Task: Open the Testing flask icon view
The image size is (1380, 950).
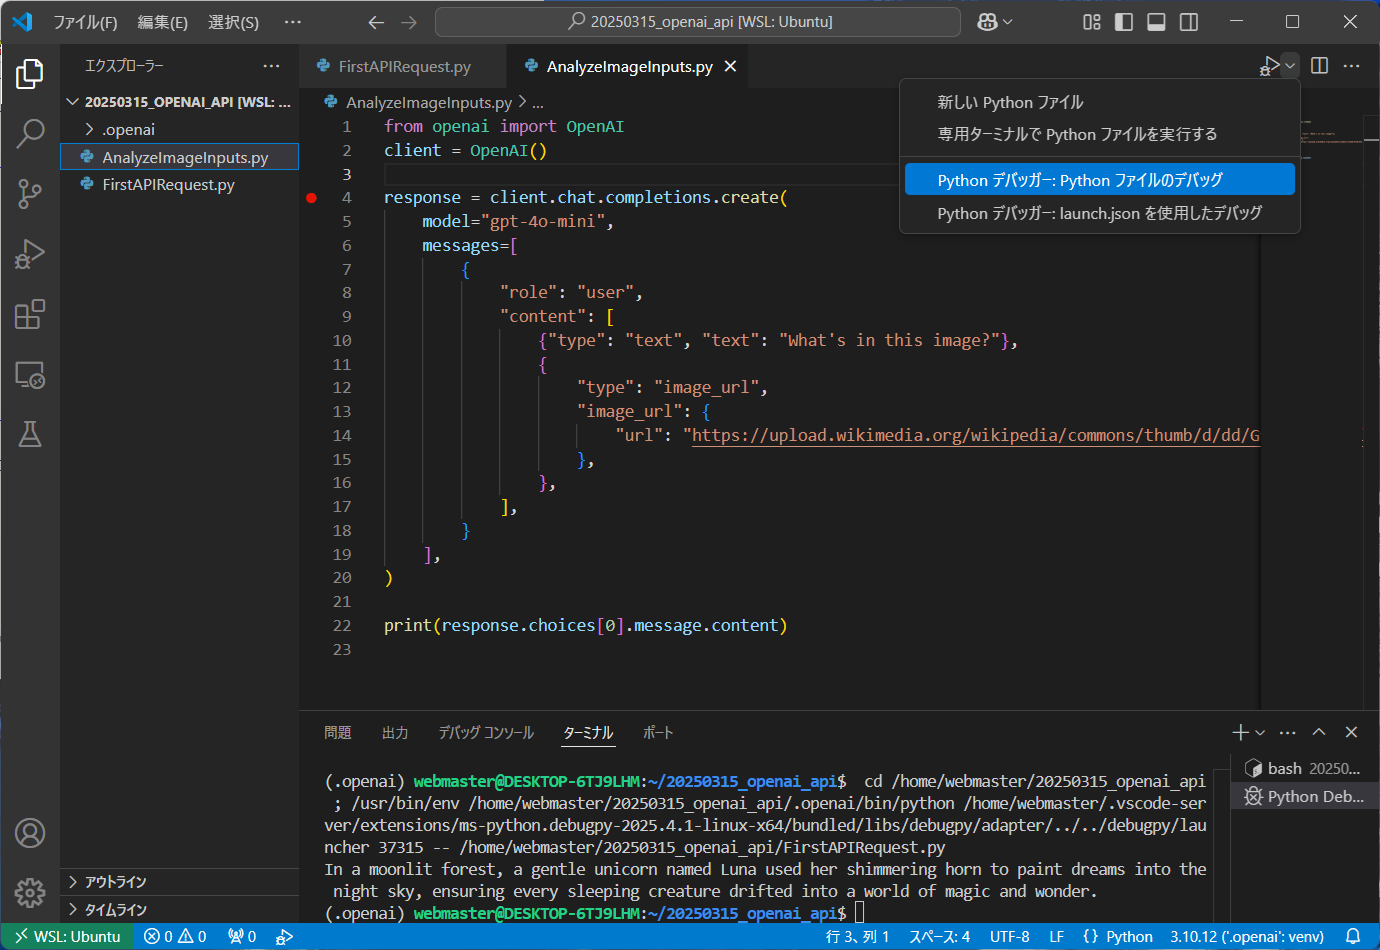Action: (30, 434)
